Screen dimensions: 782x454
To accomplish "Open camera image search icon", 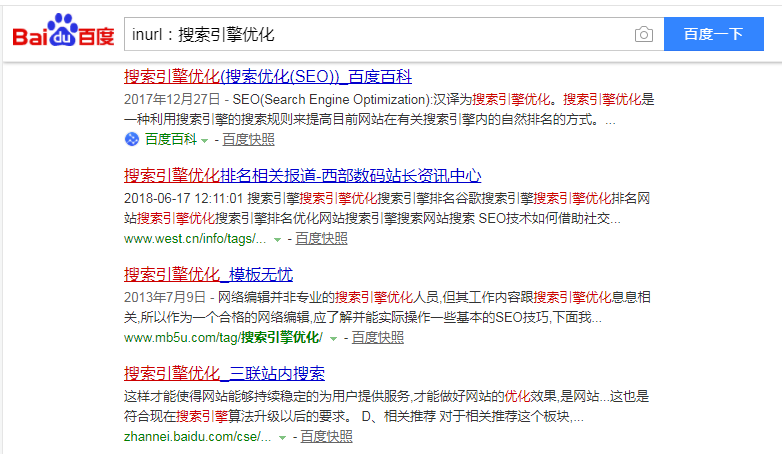I will [644, 34].
